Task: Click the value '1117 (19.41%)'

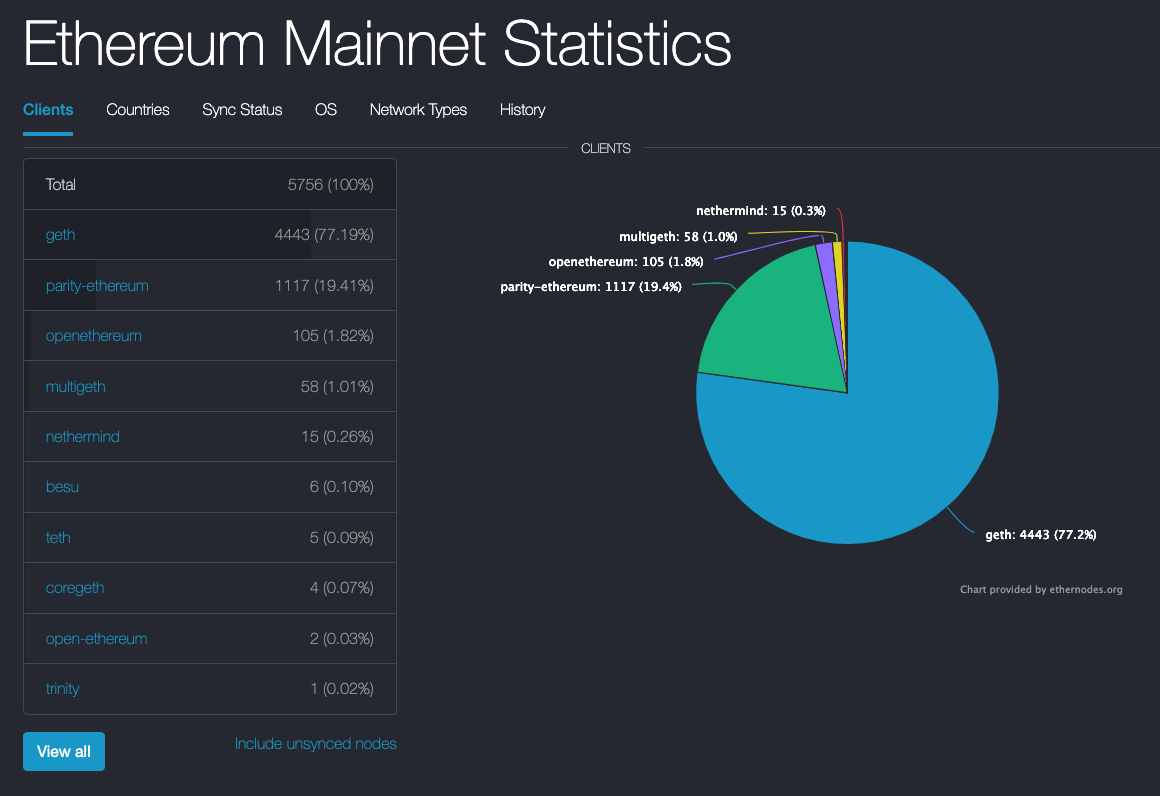Action: coord(324,286)
